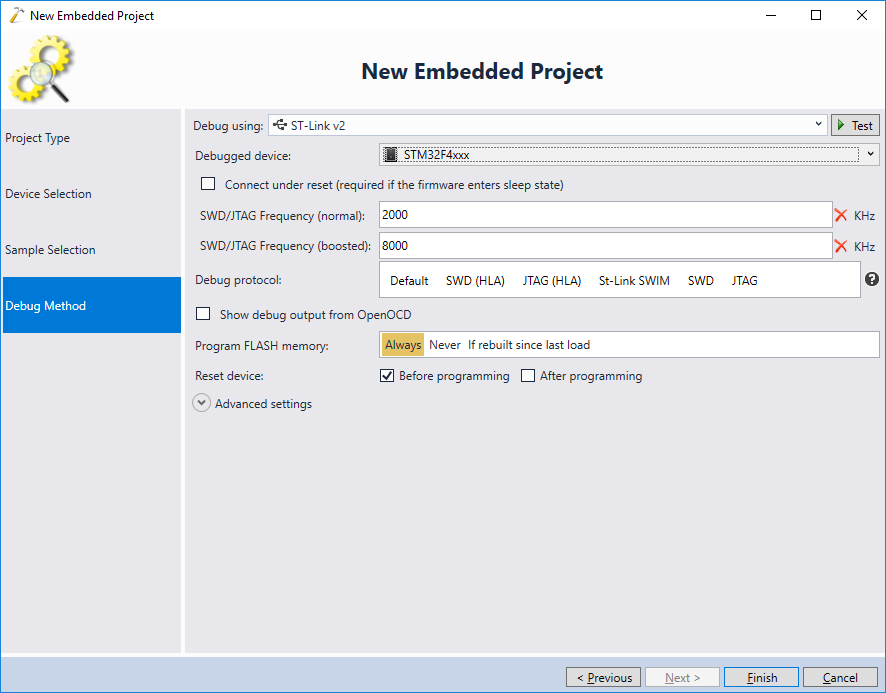Open the Debugged device STM32F4xxx dropdown

pos(629,154)
